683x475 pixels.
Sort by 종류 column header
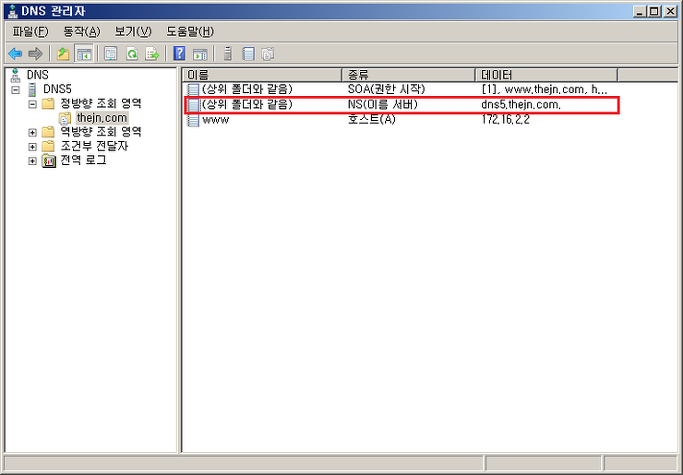click(409, 75)
